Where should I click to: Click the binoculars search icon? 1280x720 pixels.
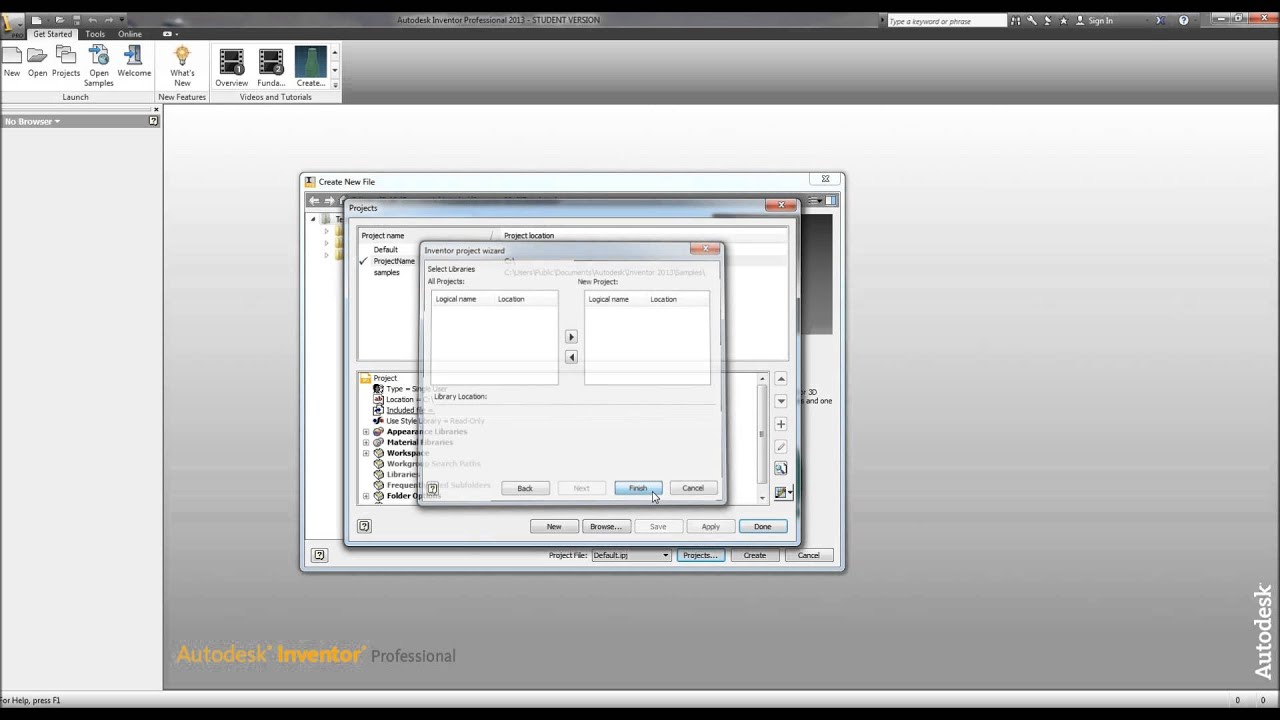coord(1016,20)
